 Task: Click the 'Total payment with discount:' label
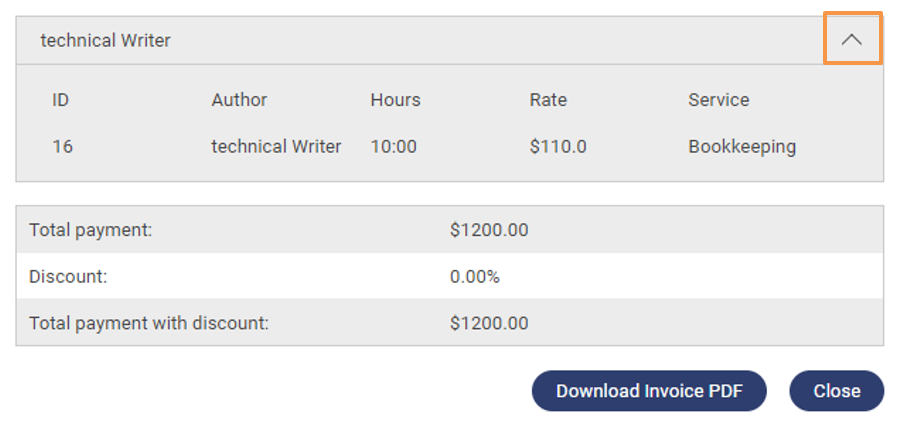(149, 324)
